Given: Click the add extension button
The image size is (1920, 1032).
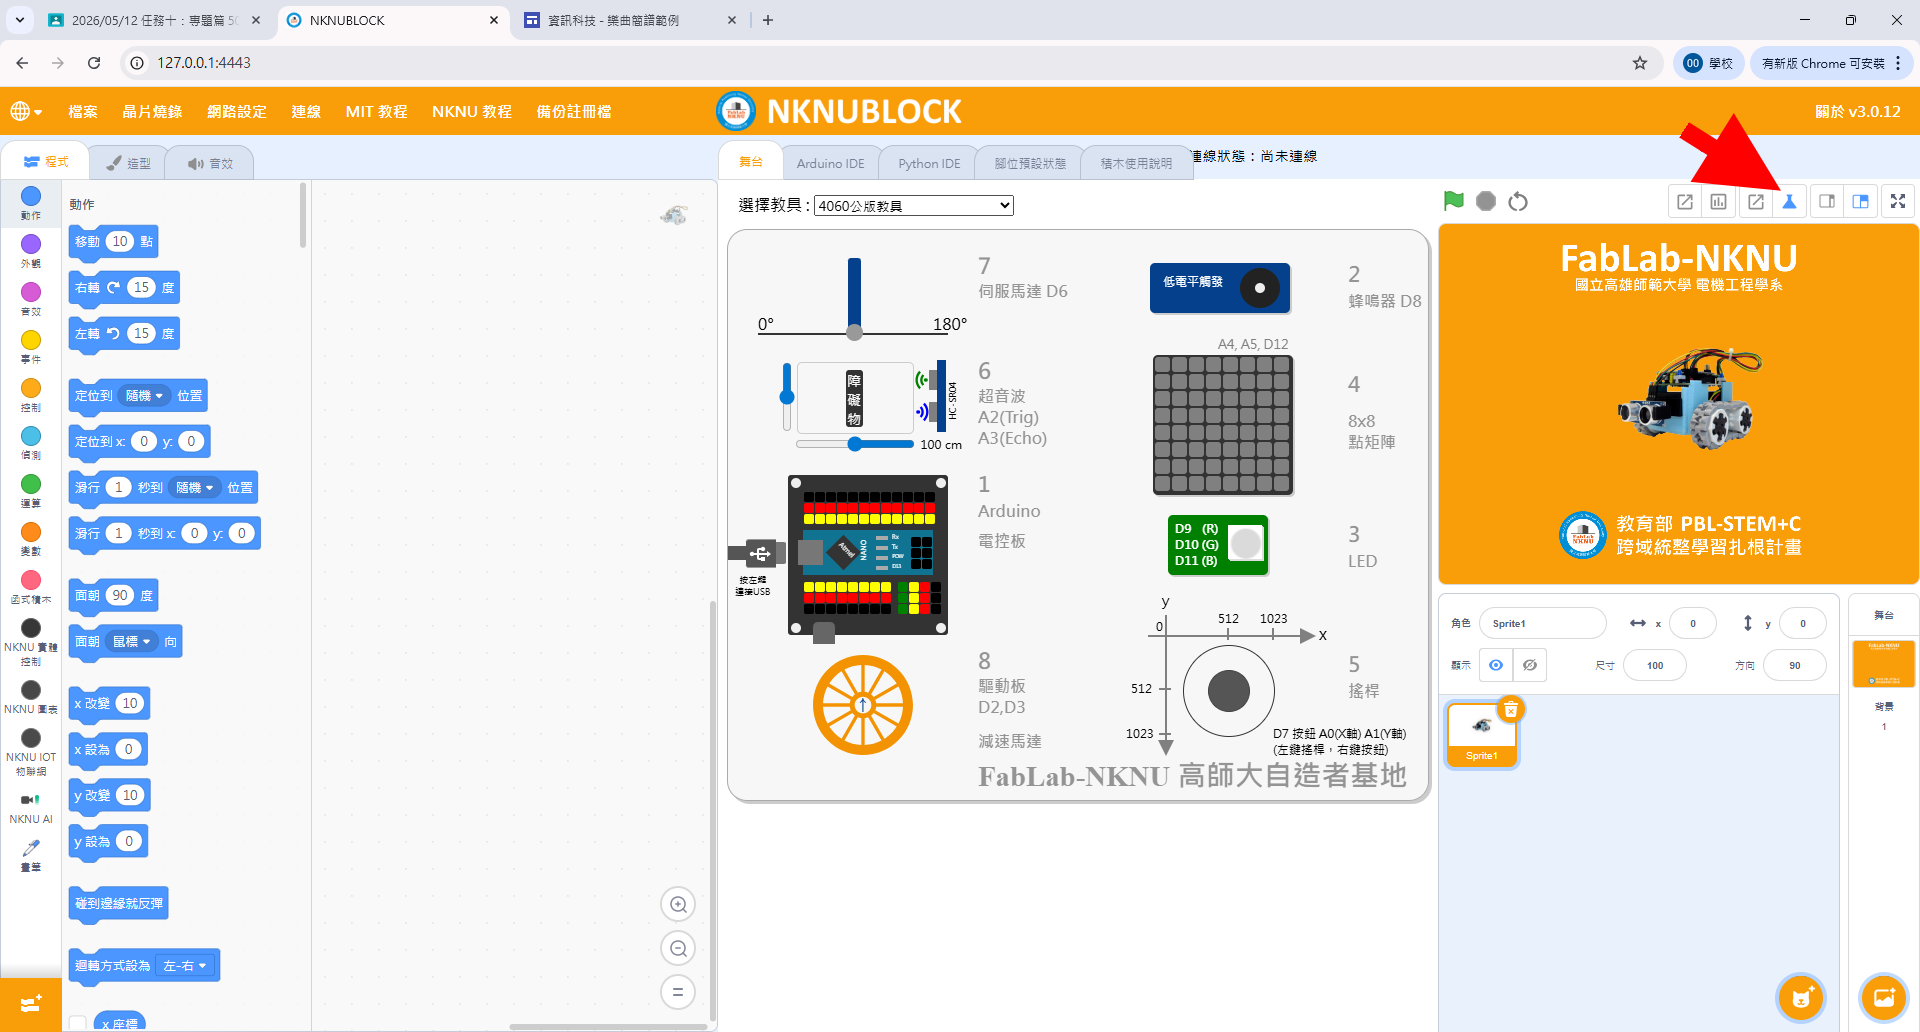Looking at the screenshot, I should tap(31, 1003).
